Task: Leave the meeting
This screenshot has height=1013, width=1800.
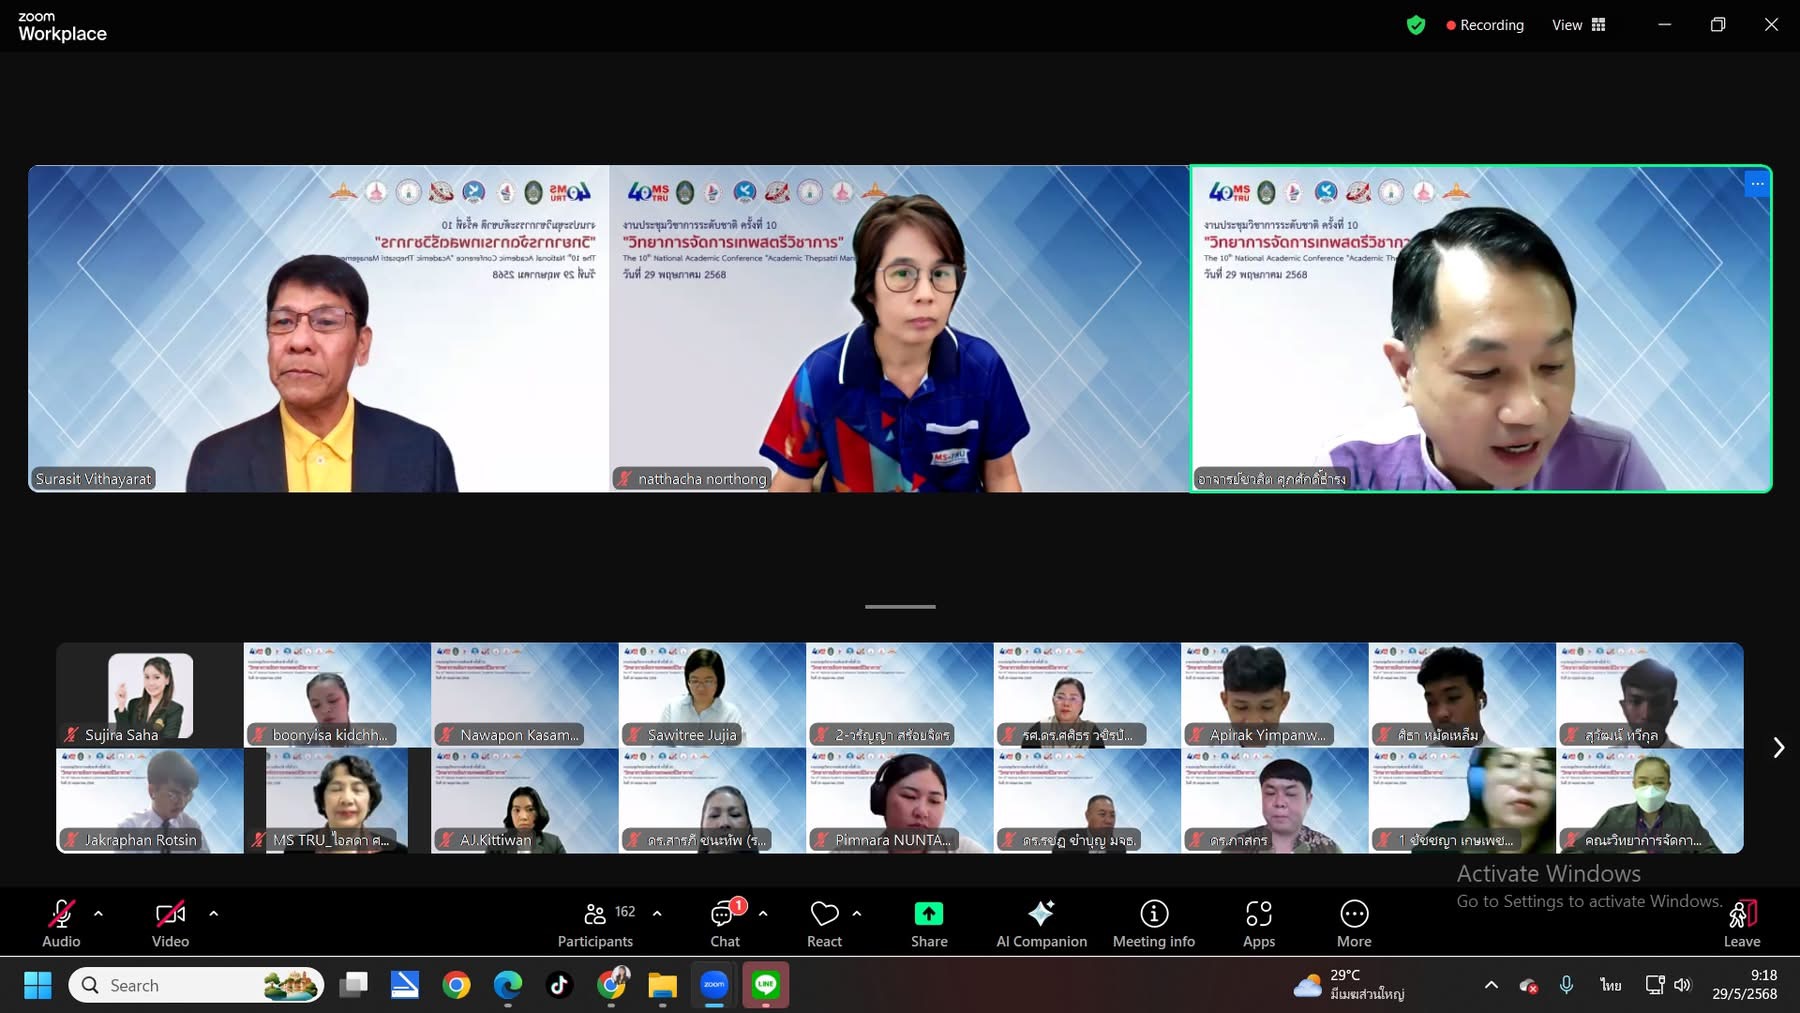Action: pyautogui.click(x=1741, y=923)
